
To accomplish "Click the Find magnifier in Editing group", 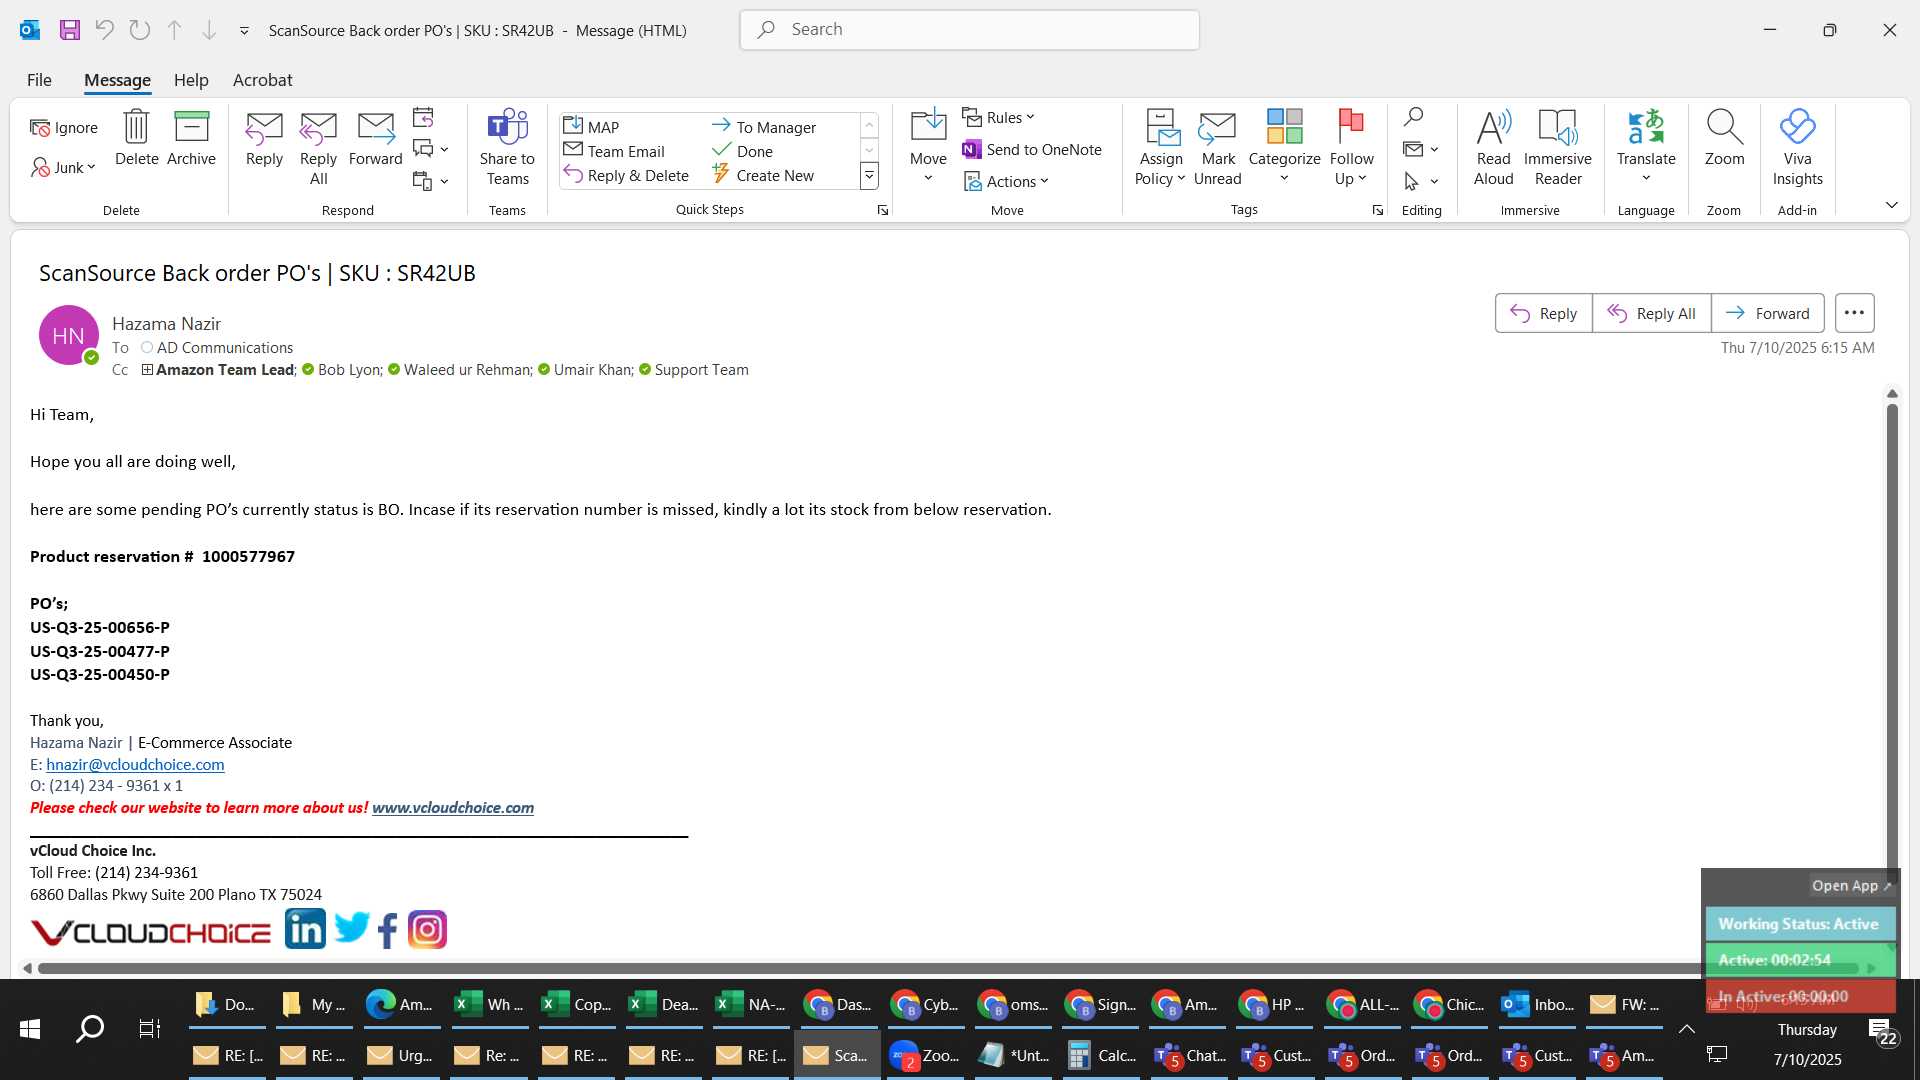I will tap(1413, 117).
